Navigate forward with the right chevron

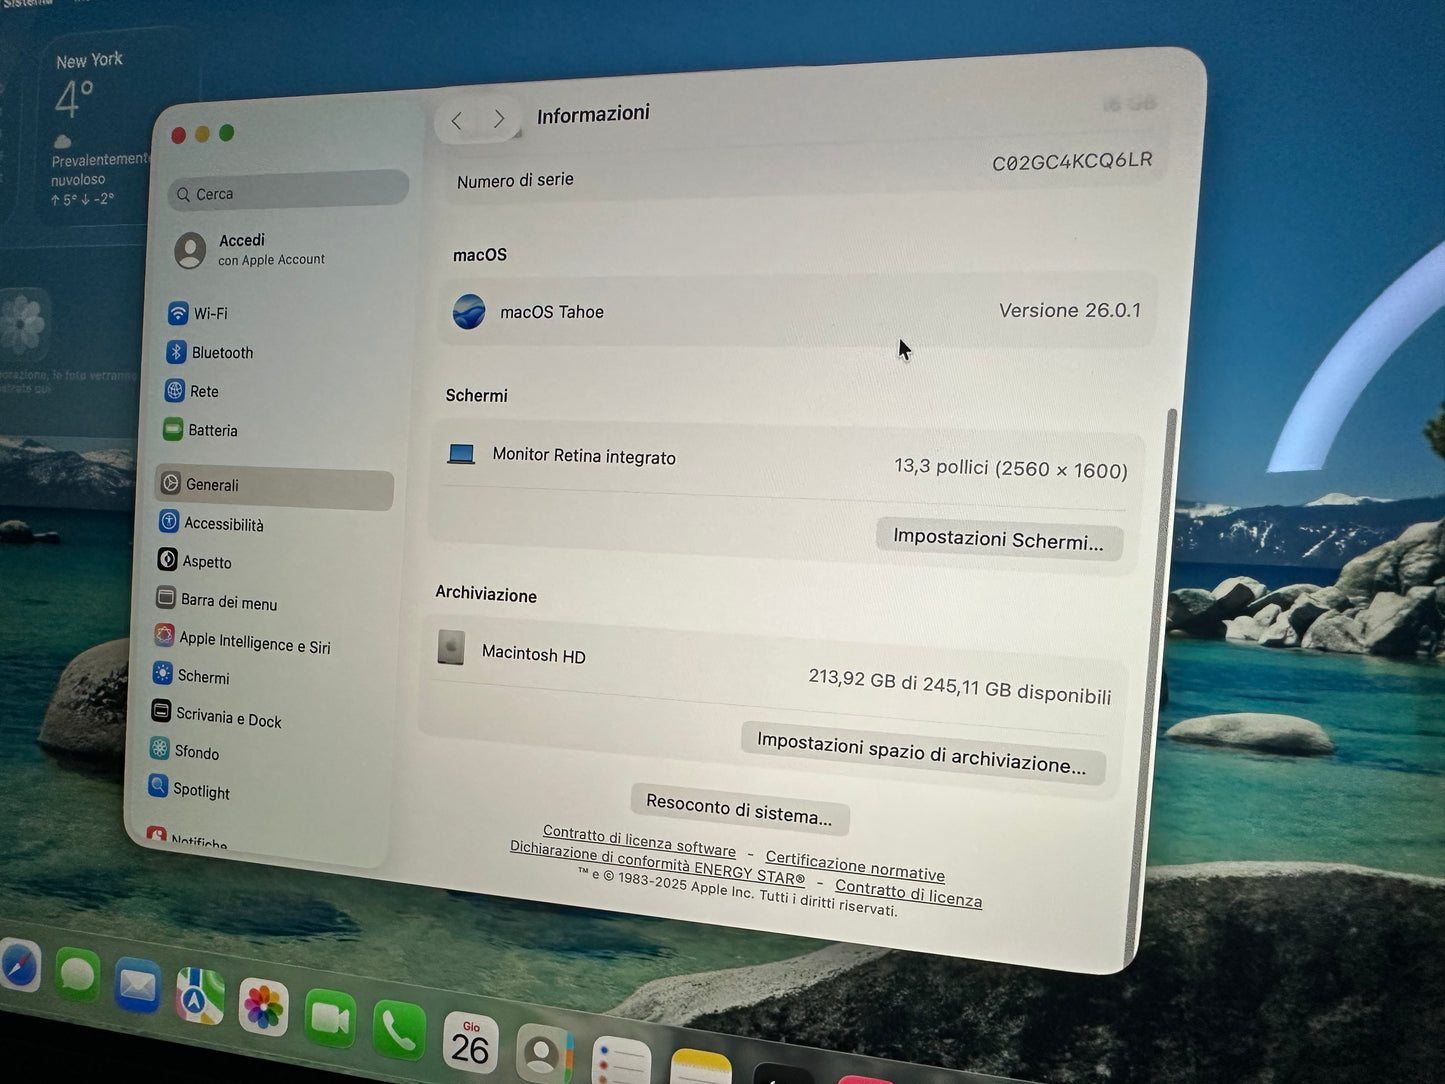click(499, 118)
